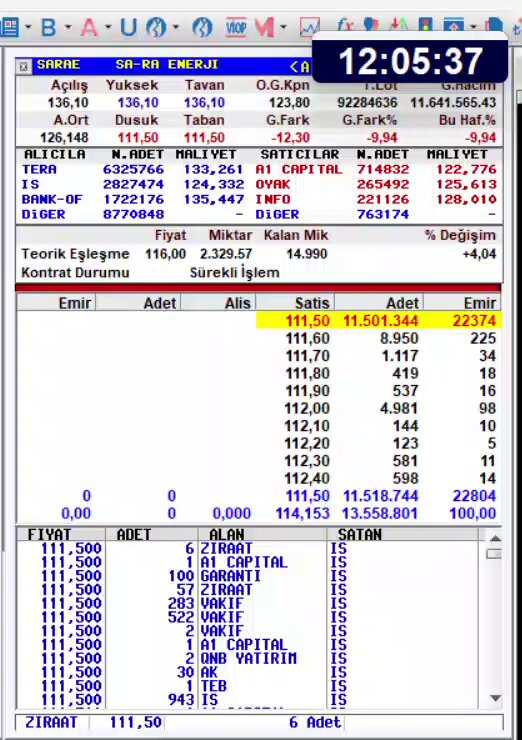Open the dropdown arrow next to the B icon
Image resolution: width=522 pixels, height=740 pixels.
68,27
